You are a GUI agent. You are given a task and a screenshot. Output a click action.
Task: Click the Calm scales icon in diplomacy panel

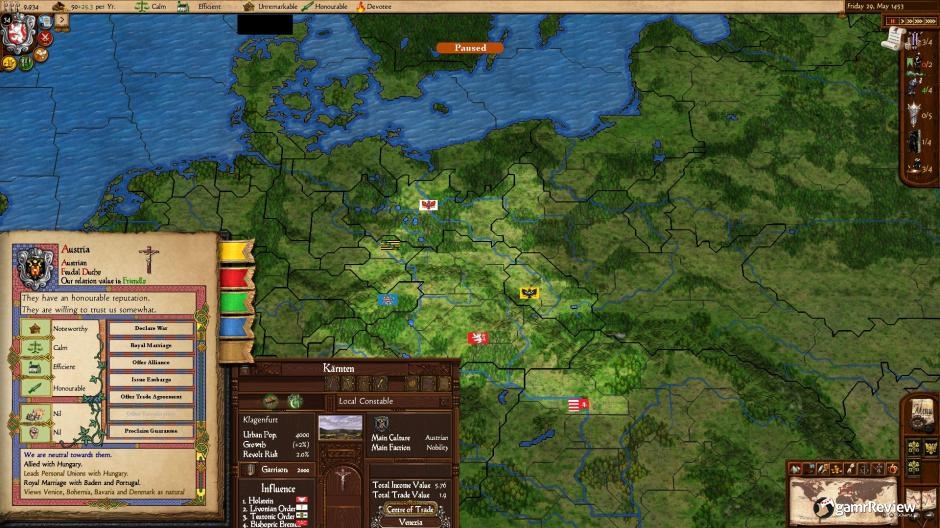35,348
